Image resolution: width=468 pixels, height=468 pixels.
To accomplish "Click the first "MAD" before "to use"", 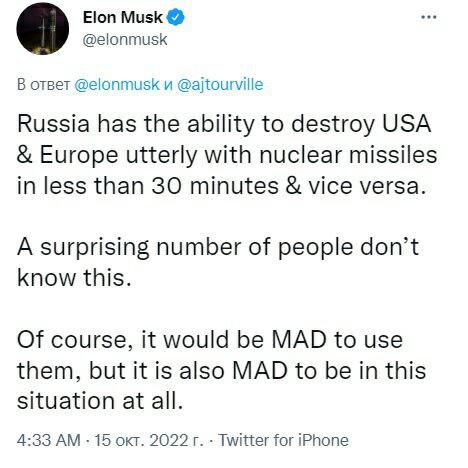I will (x=299, y=340).
